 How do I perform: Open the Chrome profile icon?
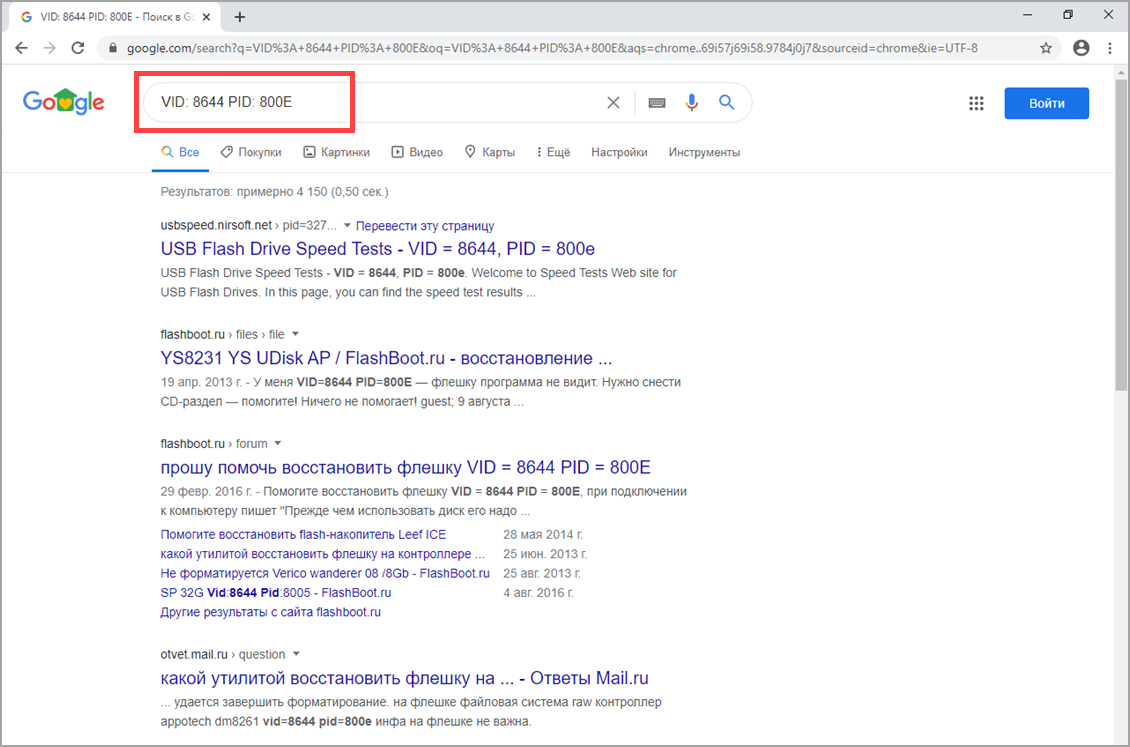click(x=1081, y=48)
